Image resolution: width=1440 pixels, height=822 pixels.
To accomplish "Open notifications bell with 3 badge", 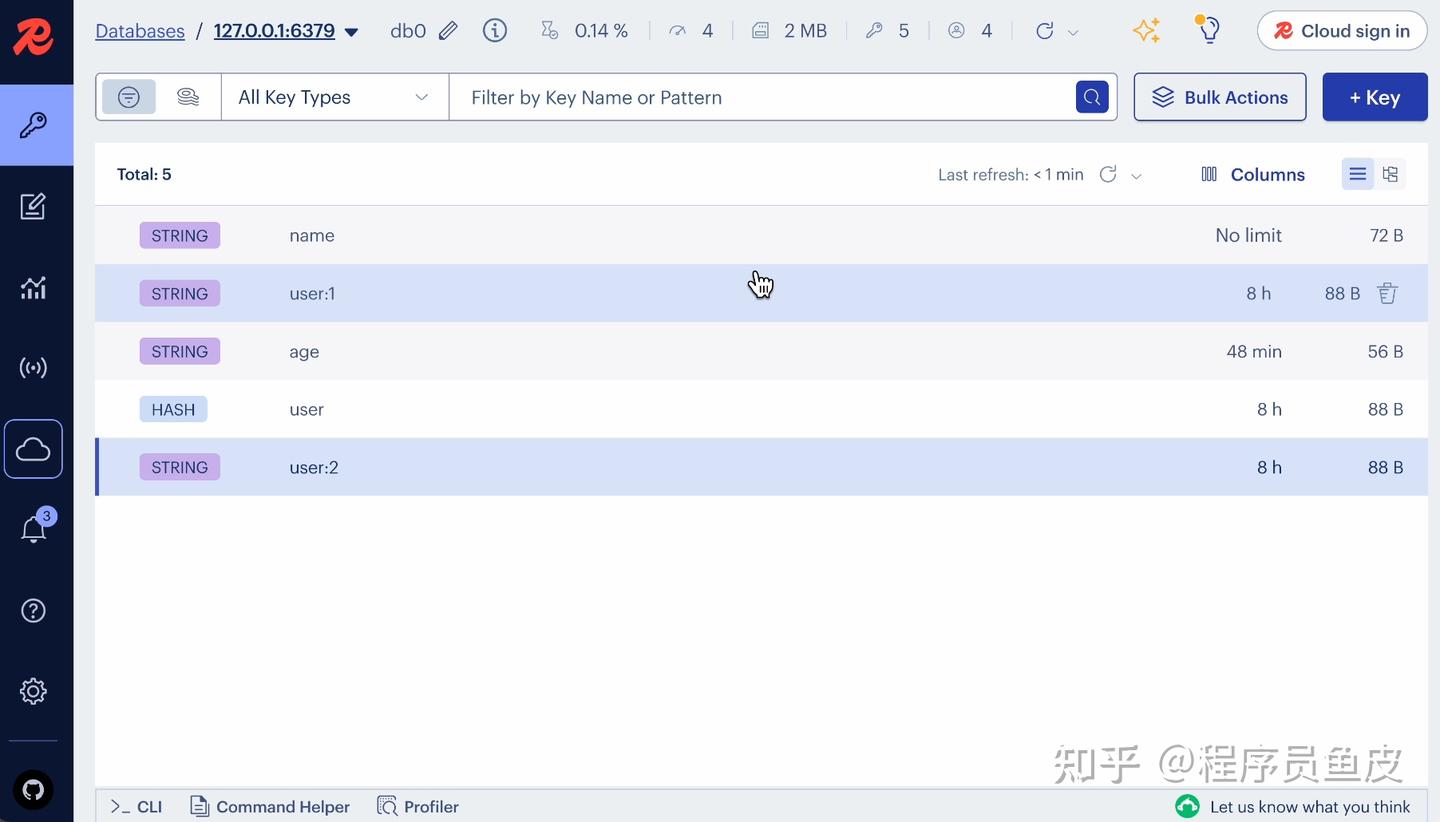I will pyautogui.click(x=33, y=529).
